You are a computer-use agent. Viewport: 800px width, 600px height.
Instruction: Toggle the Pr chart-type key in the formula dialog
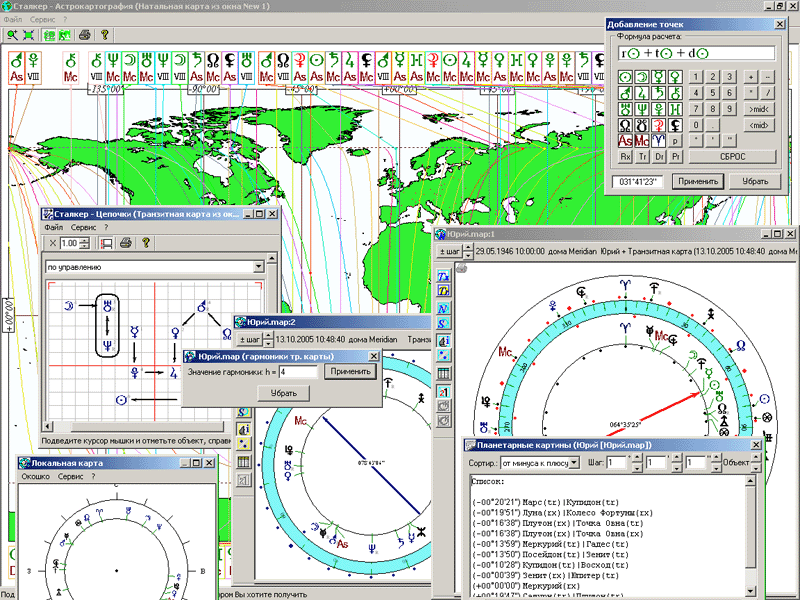click(x=676, y=157)
